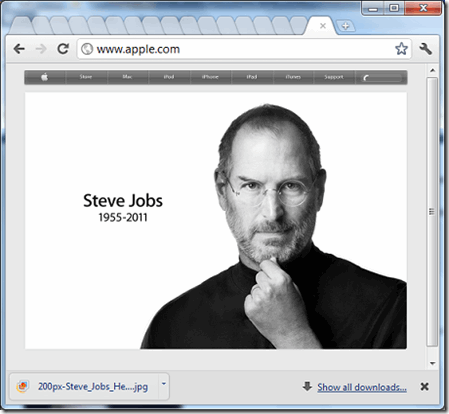The width and height of the screenshot is (449, 414).
Task: Open the Support section in Apple nav
Action: point(334,77)
